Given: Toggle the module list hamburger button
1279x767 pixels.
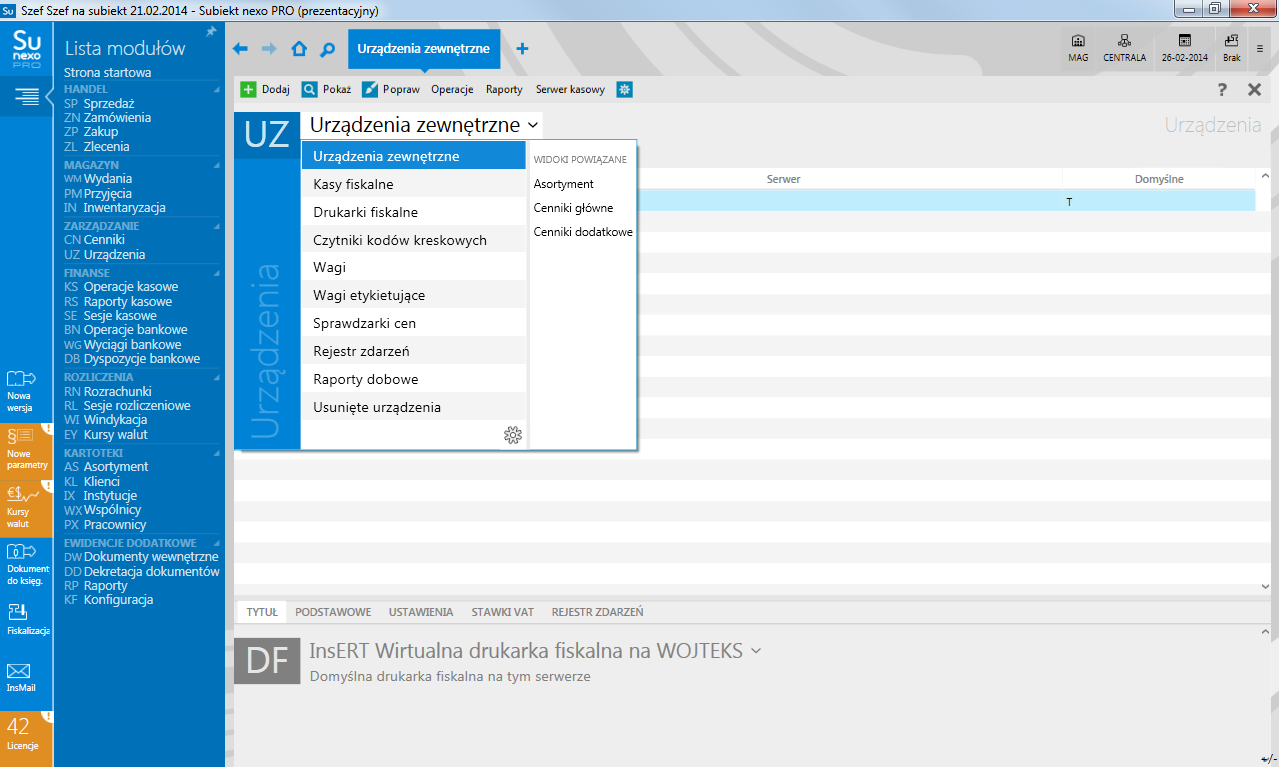Looking at the screenshot, I should tap(27, 96).
